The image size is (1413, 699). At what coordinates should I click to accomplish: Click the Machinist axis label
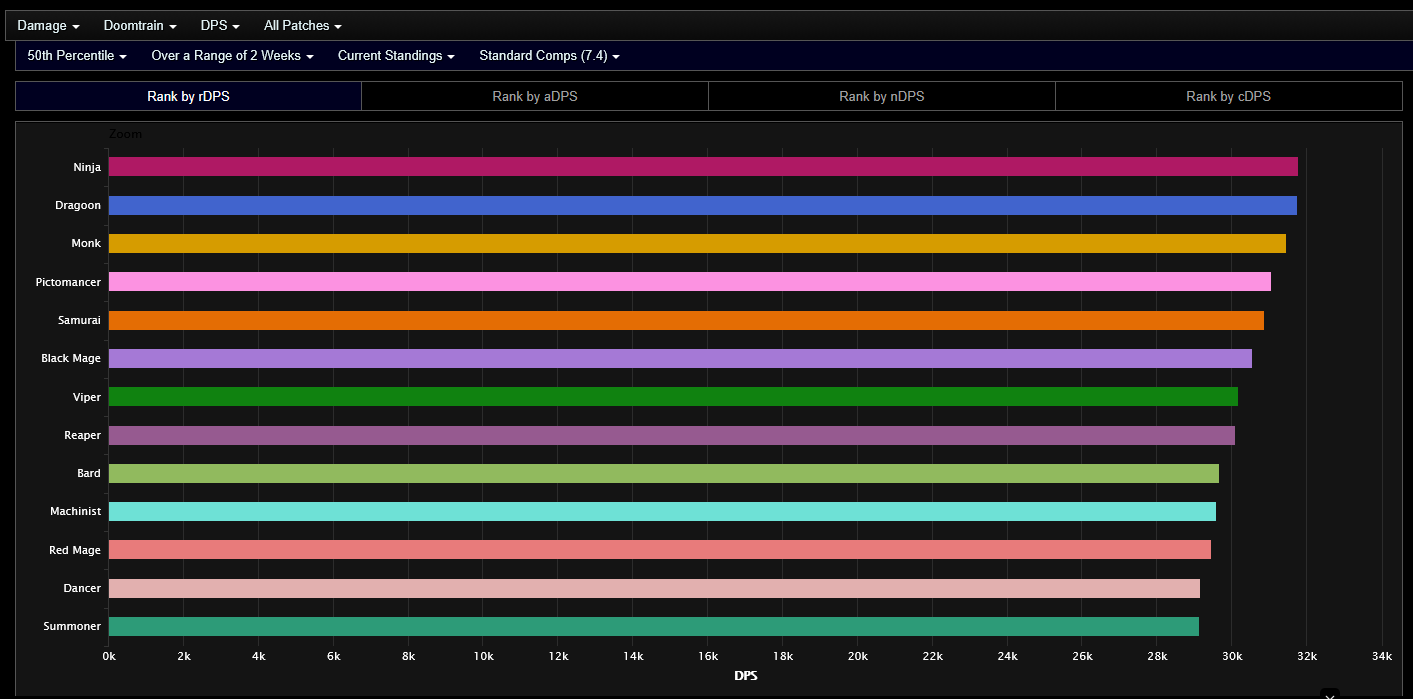click(x=76, y=511)
